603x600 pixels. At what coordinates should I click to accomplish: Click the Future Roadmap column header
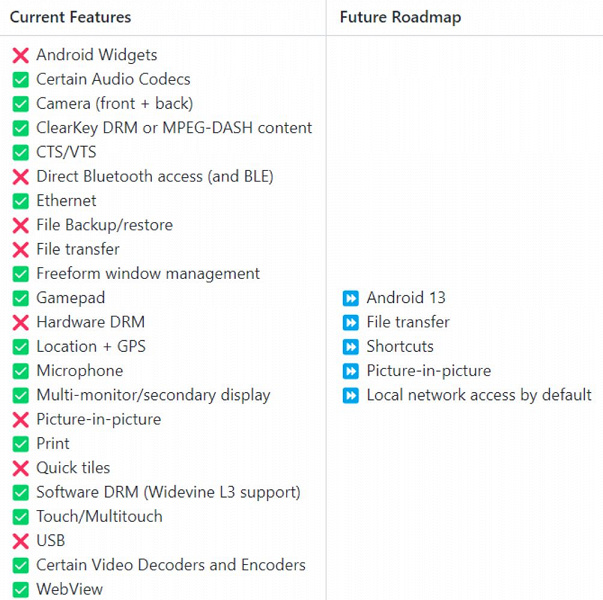(x=400, y=17)
